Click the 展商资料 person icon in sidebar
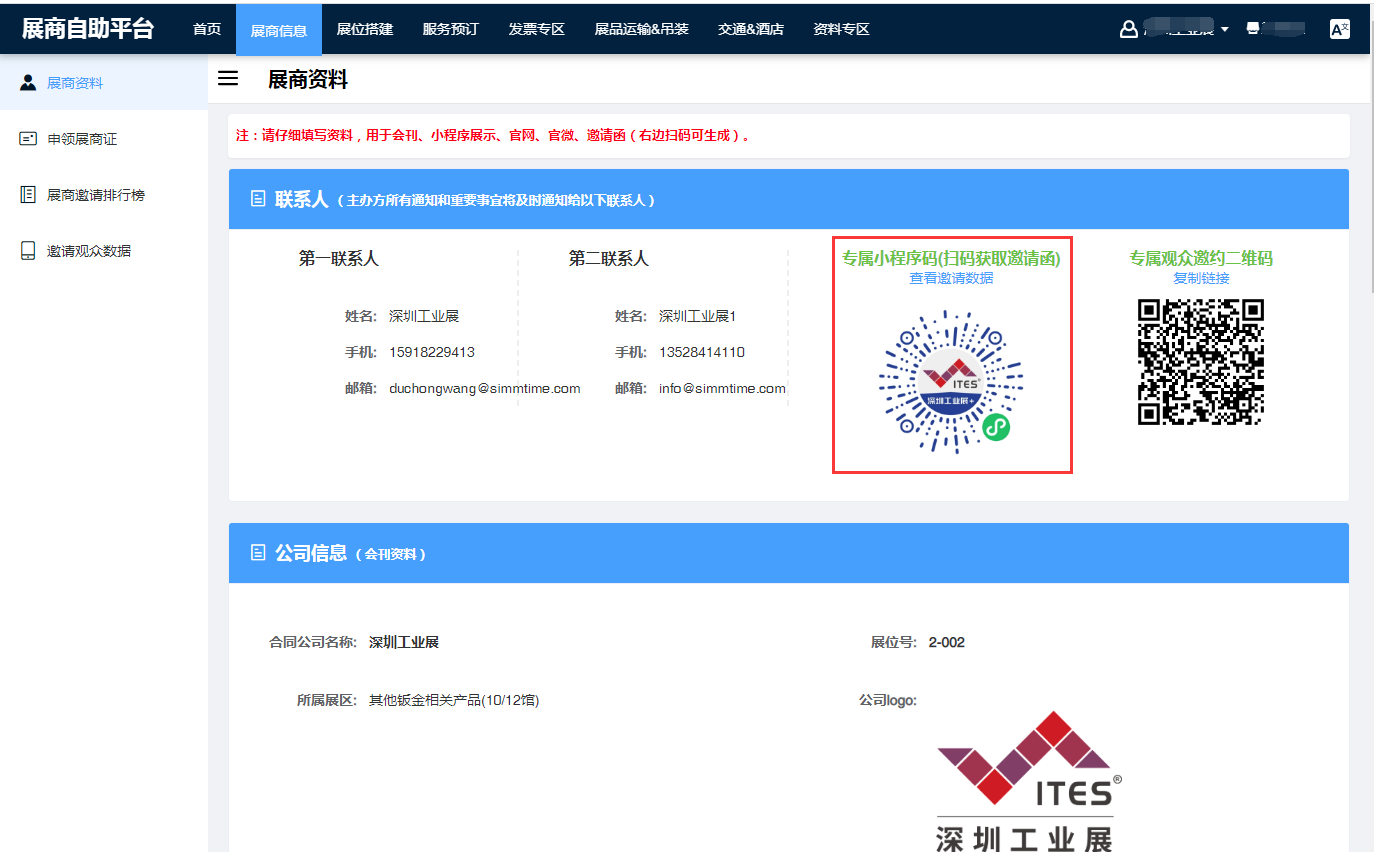This screenshot has height=852, width=1374. click(28, 83)
